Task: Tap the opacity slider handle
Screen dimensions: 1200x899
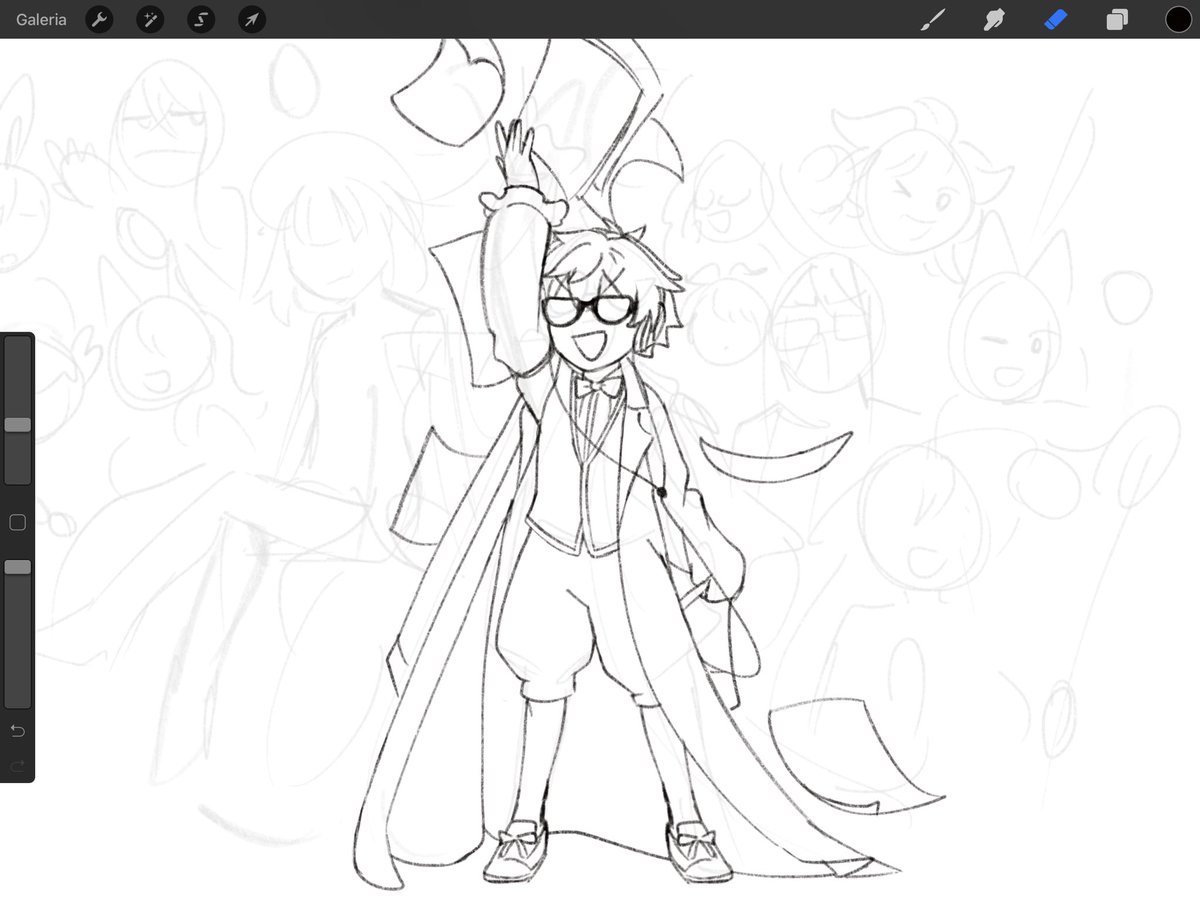Action: coord(16,567)
